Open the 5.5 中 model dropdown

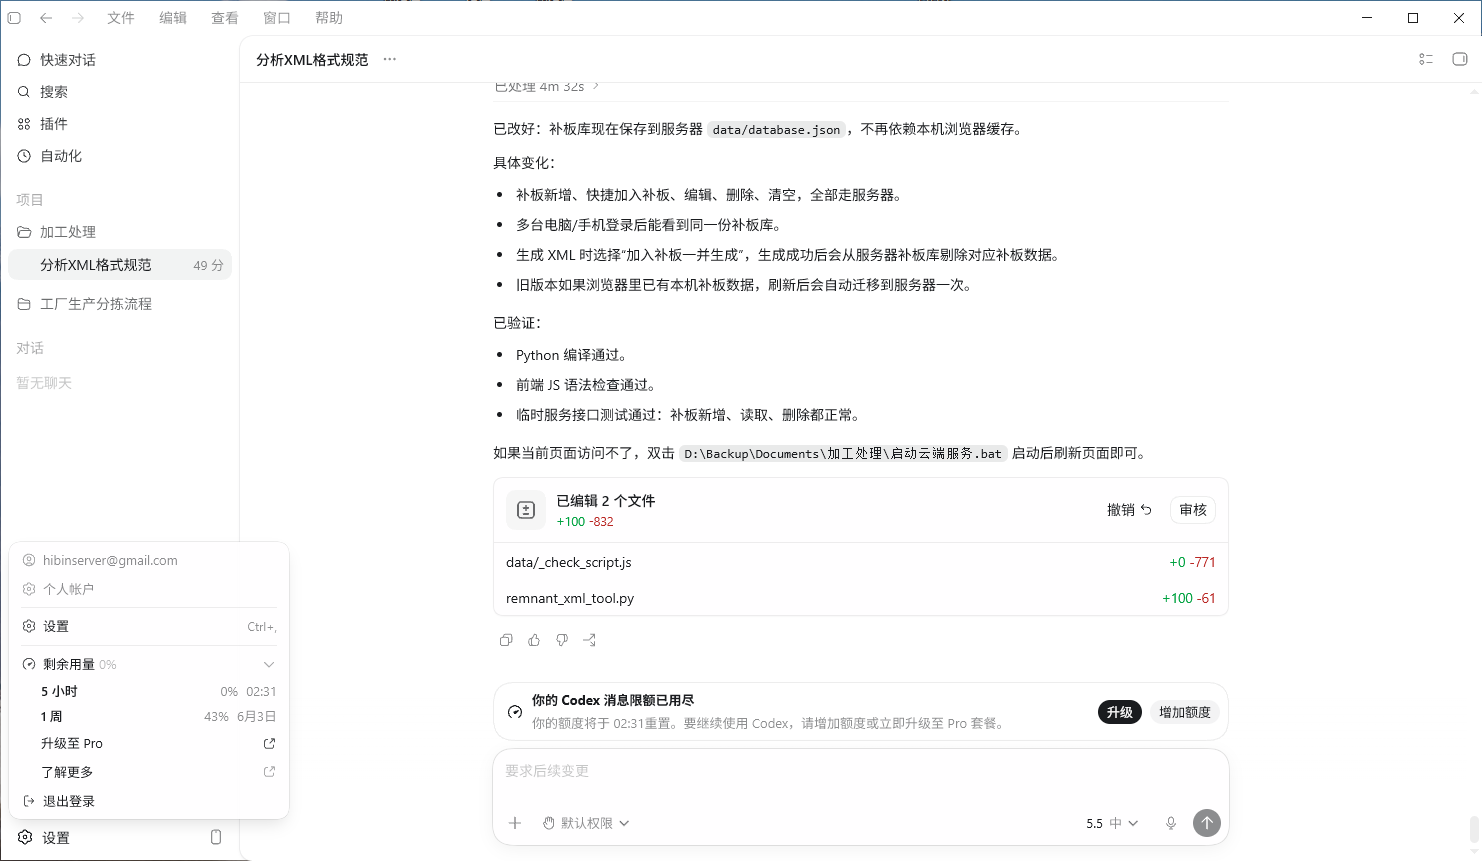pyautogui.click(x=1112, y=823)
